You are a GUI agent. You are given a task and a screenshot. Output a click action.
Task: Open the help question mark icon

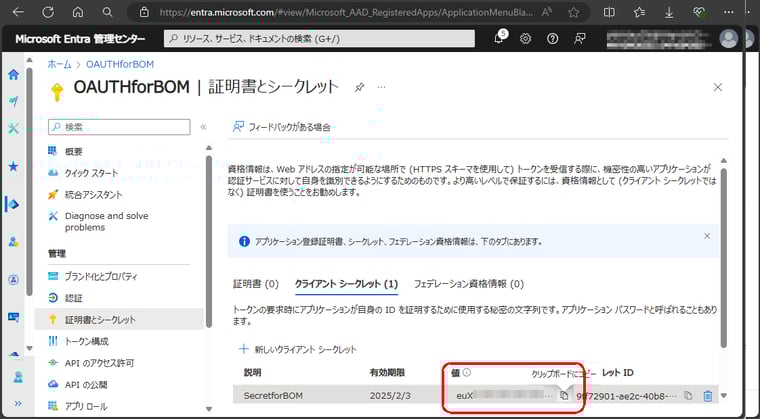[x=553, y=39]
